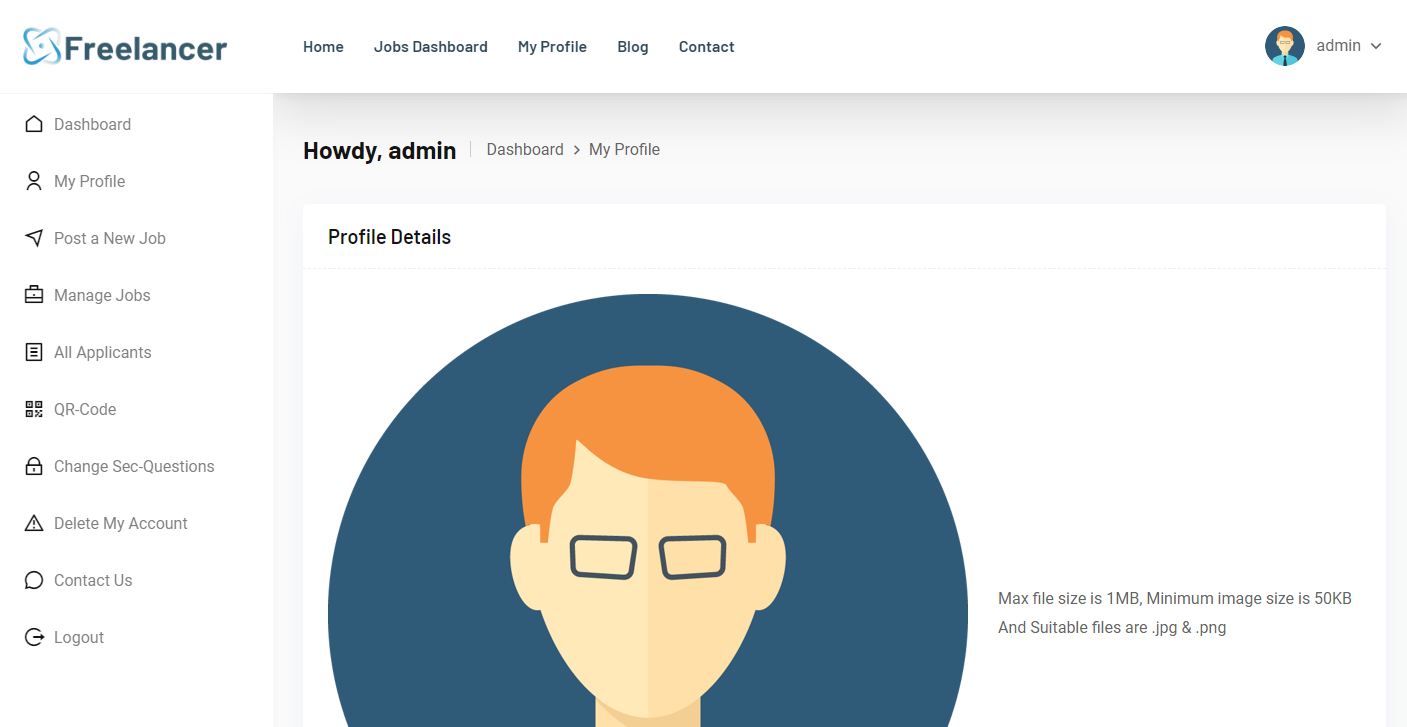Click the QR-Code icon in sidebar
Viewport: 1407px width, 727px height.
[x=34, y=409]
